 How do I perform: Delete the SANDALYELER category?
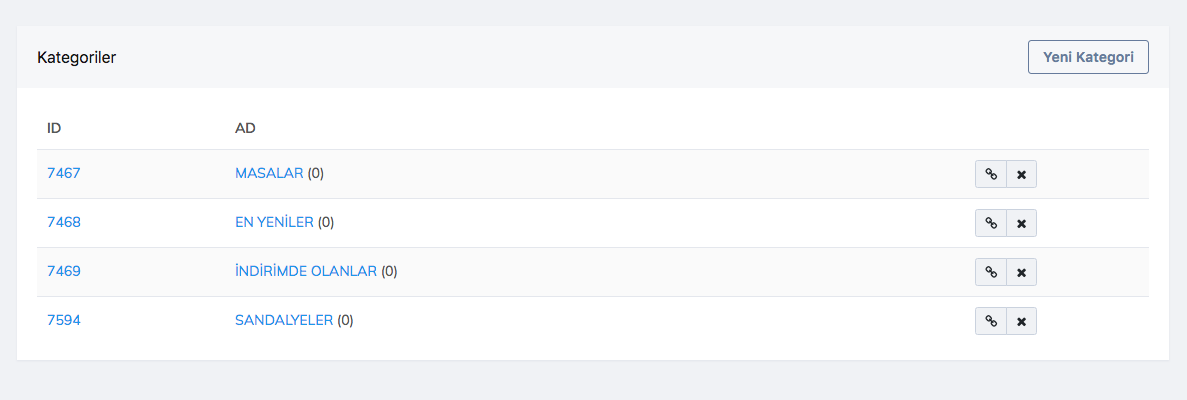tap(1021, 321)
